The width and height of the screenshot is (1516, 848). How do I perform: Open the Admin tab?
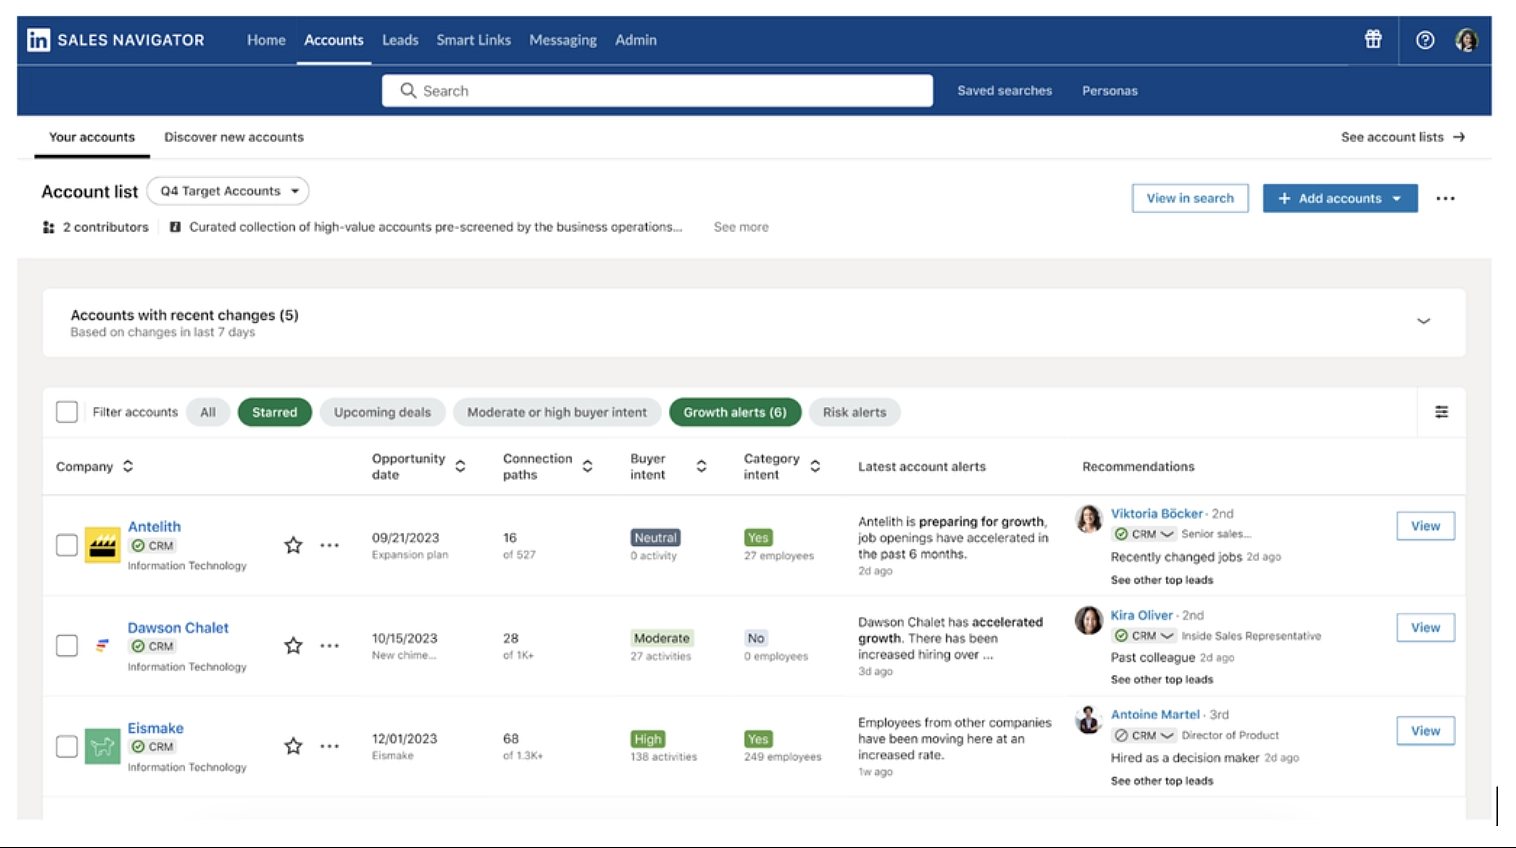coord(636,40)
